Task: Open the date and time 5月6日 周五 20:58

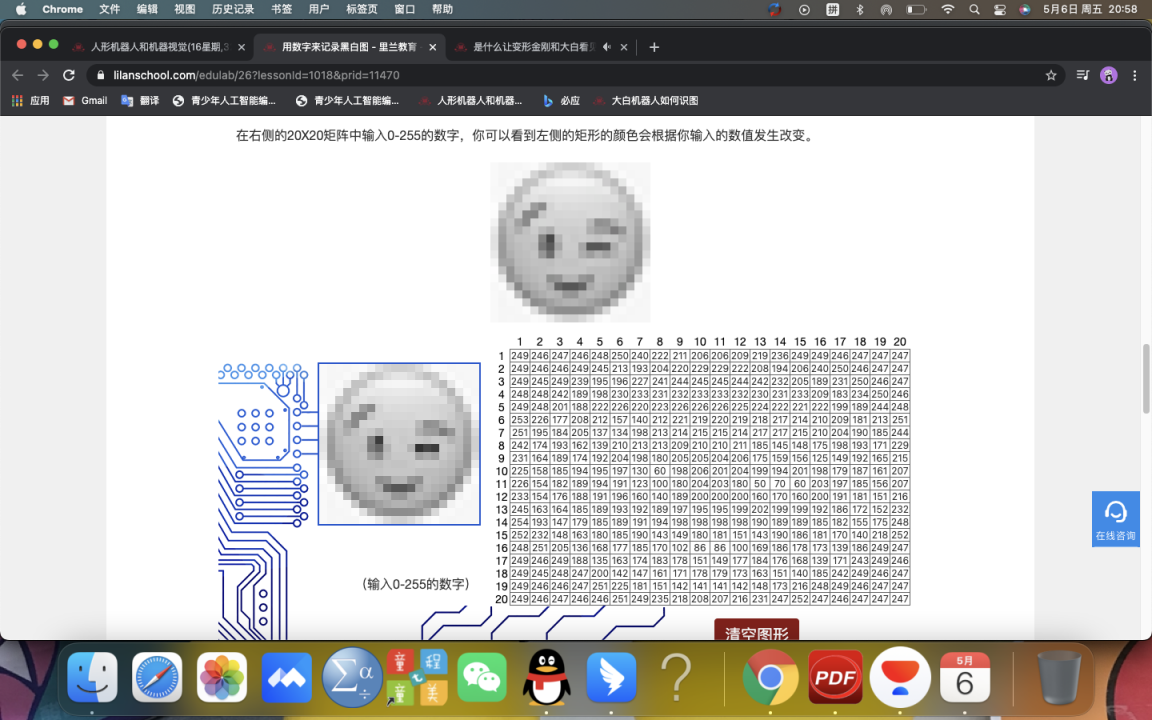Action: (x=1090, y=10)
